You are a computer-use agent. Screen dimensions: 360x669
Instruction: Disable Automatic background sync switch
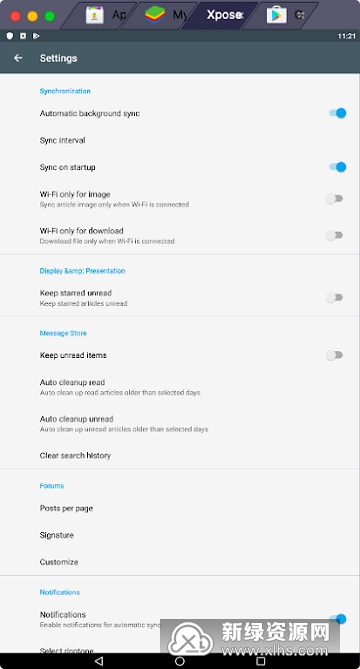(337, 113)
